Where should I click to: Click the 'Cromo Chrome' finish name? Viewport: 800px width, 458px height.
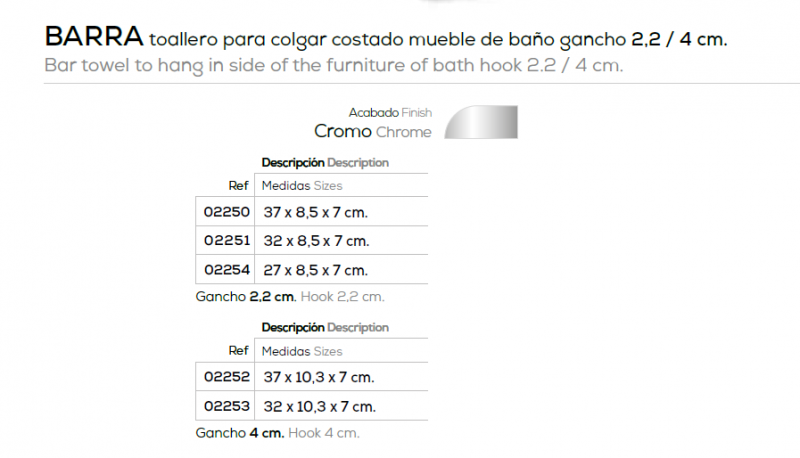(373, 132)
